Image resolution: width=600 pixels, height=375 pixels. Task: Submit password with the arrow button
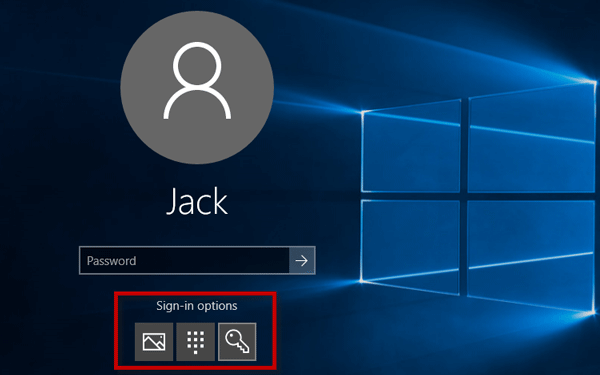pyautogui.click(x=302, y=261)
